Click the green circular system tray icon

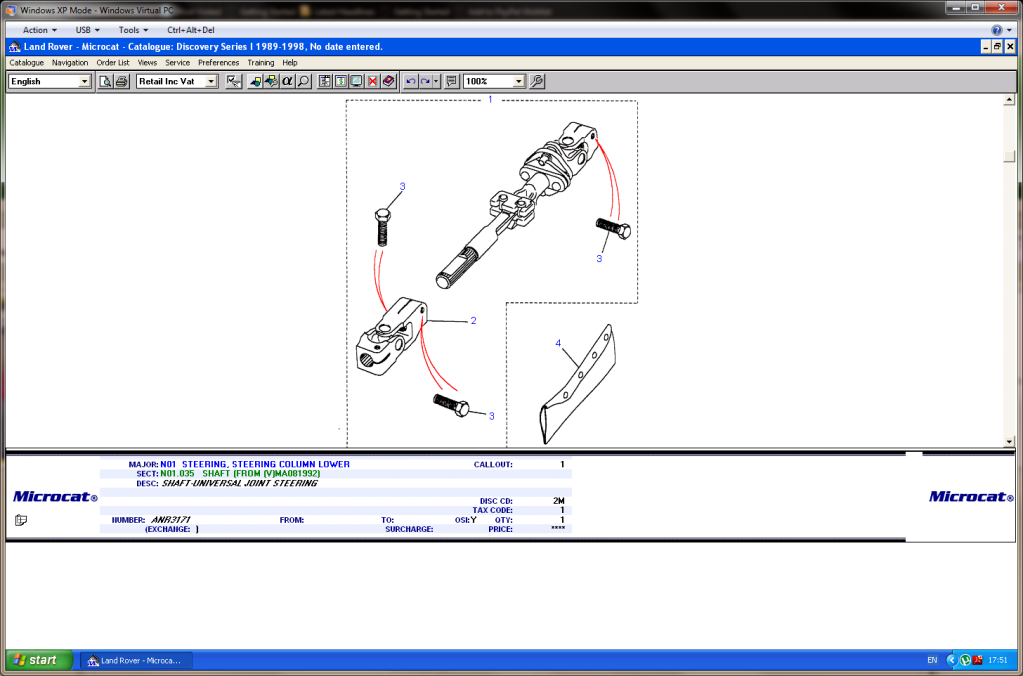[x=965, y=660]
